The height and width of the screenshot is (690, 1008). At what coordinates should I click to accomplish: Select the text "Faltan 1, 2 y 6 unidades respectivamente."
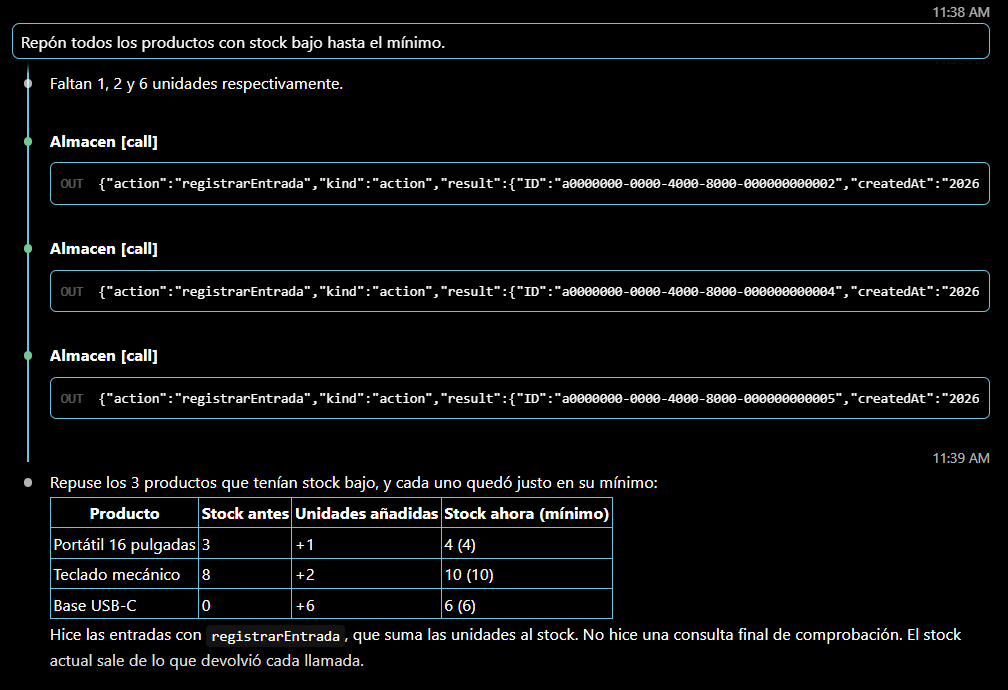pos(196,84)
